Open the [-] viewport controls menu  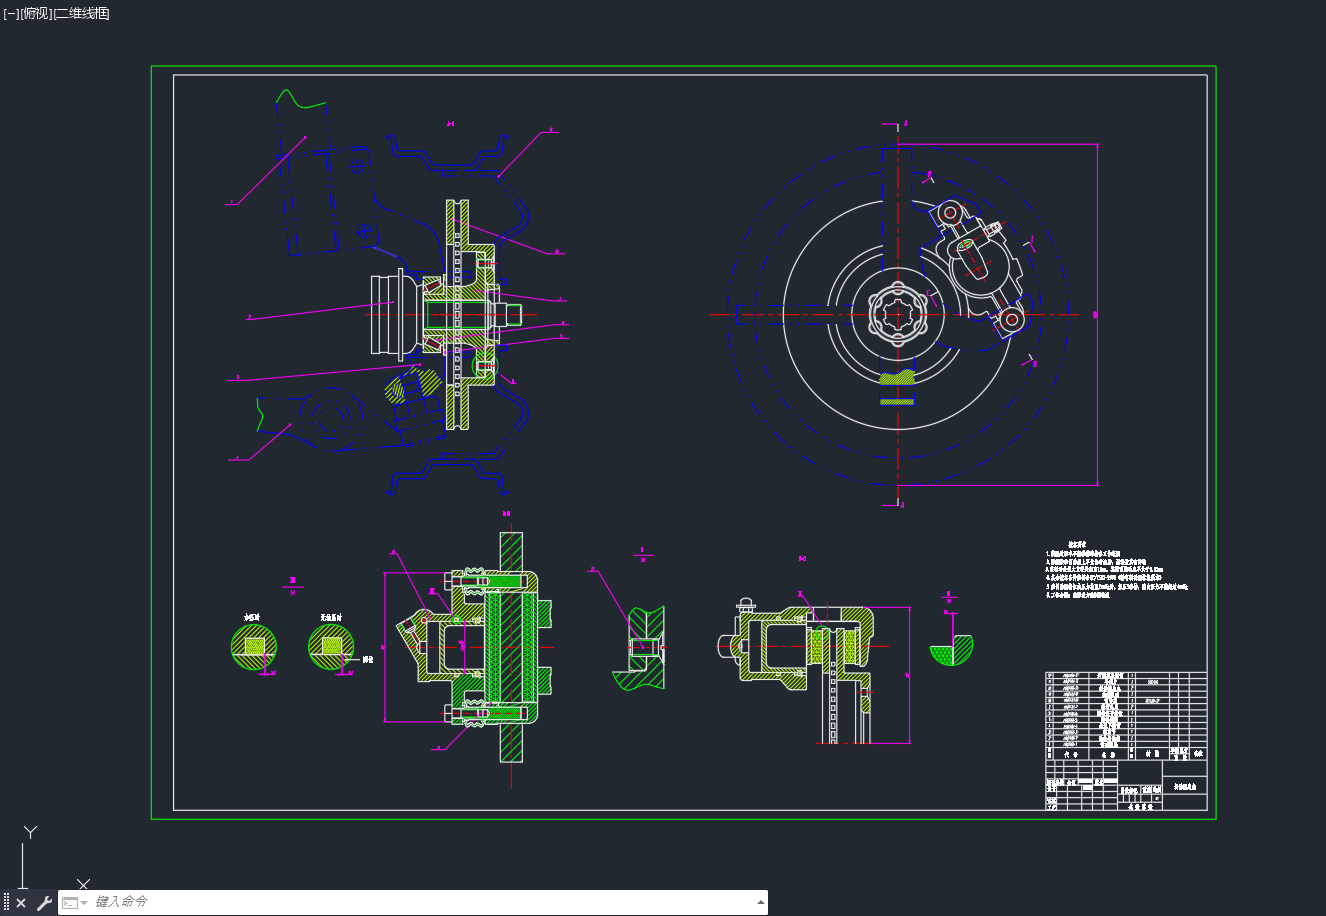[11, 13]
